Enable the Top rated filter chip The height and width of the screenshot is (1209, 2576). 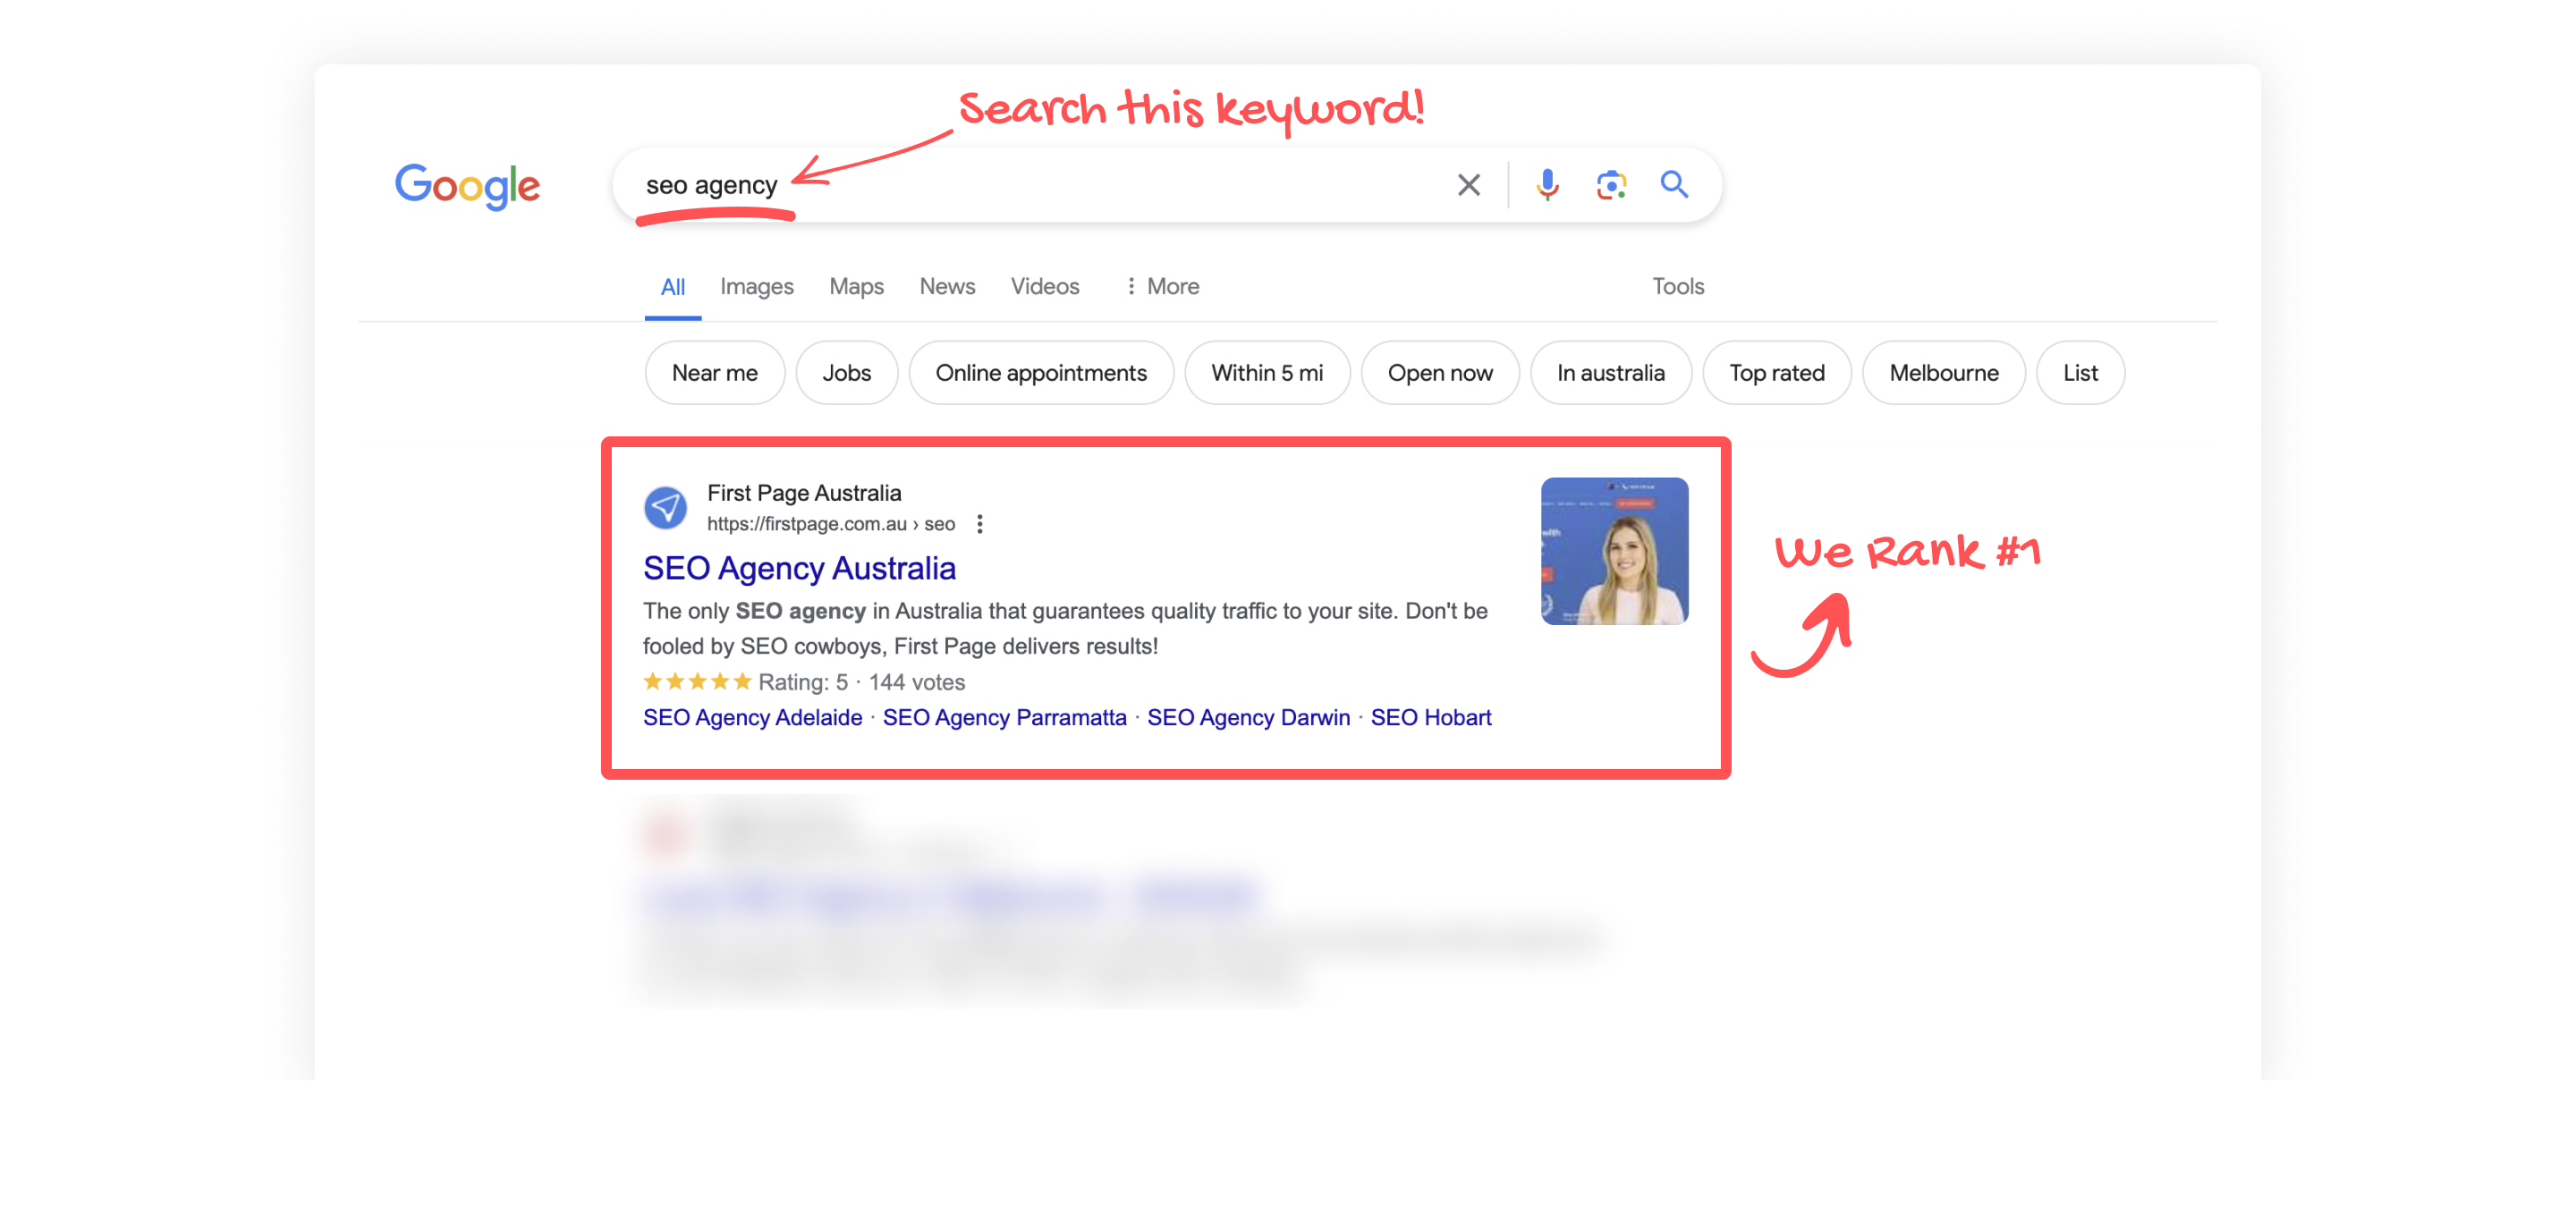1776,373
